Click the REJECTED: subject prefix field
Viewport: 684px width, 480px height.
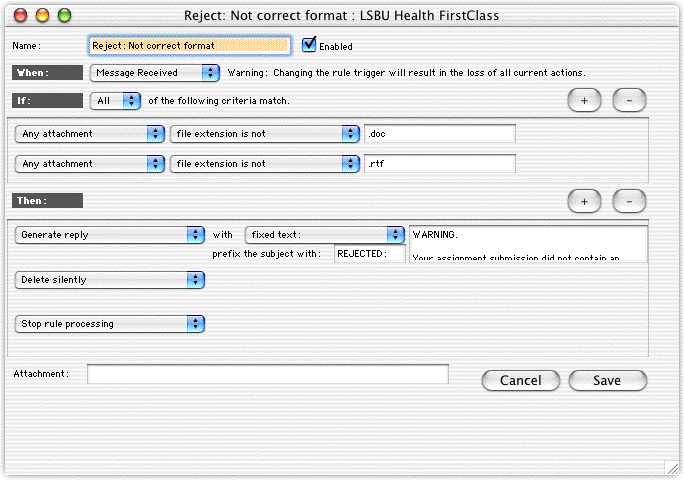pos(369,254)
